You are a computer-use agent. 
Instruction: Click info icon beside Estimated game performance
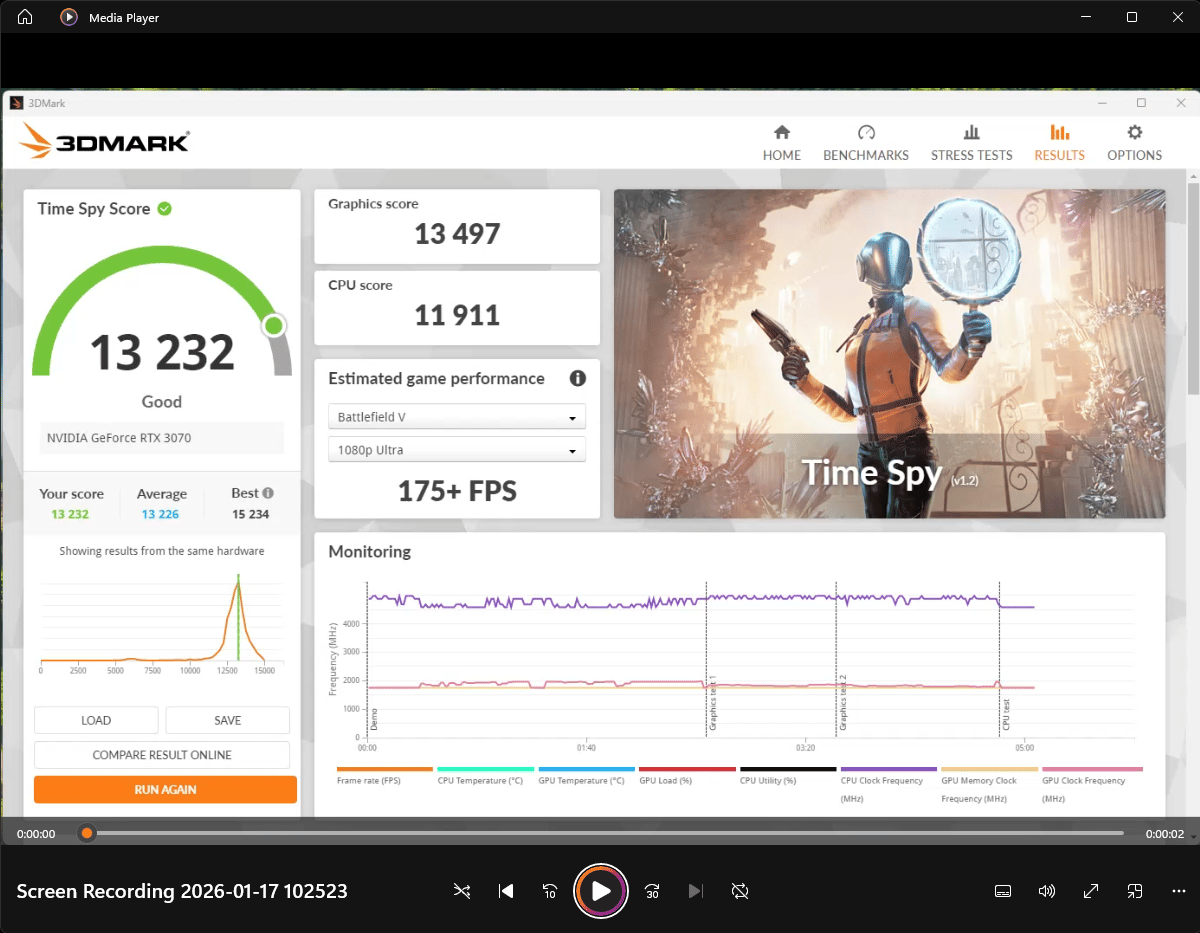(x=577, y=378)
